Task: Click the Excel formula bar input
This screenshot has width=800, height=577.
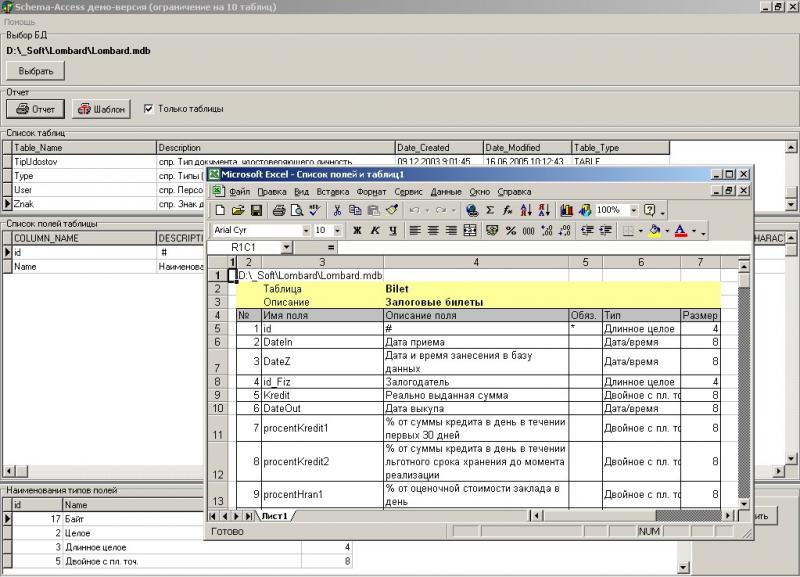Action: click(x=542, y=247)
